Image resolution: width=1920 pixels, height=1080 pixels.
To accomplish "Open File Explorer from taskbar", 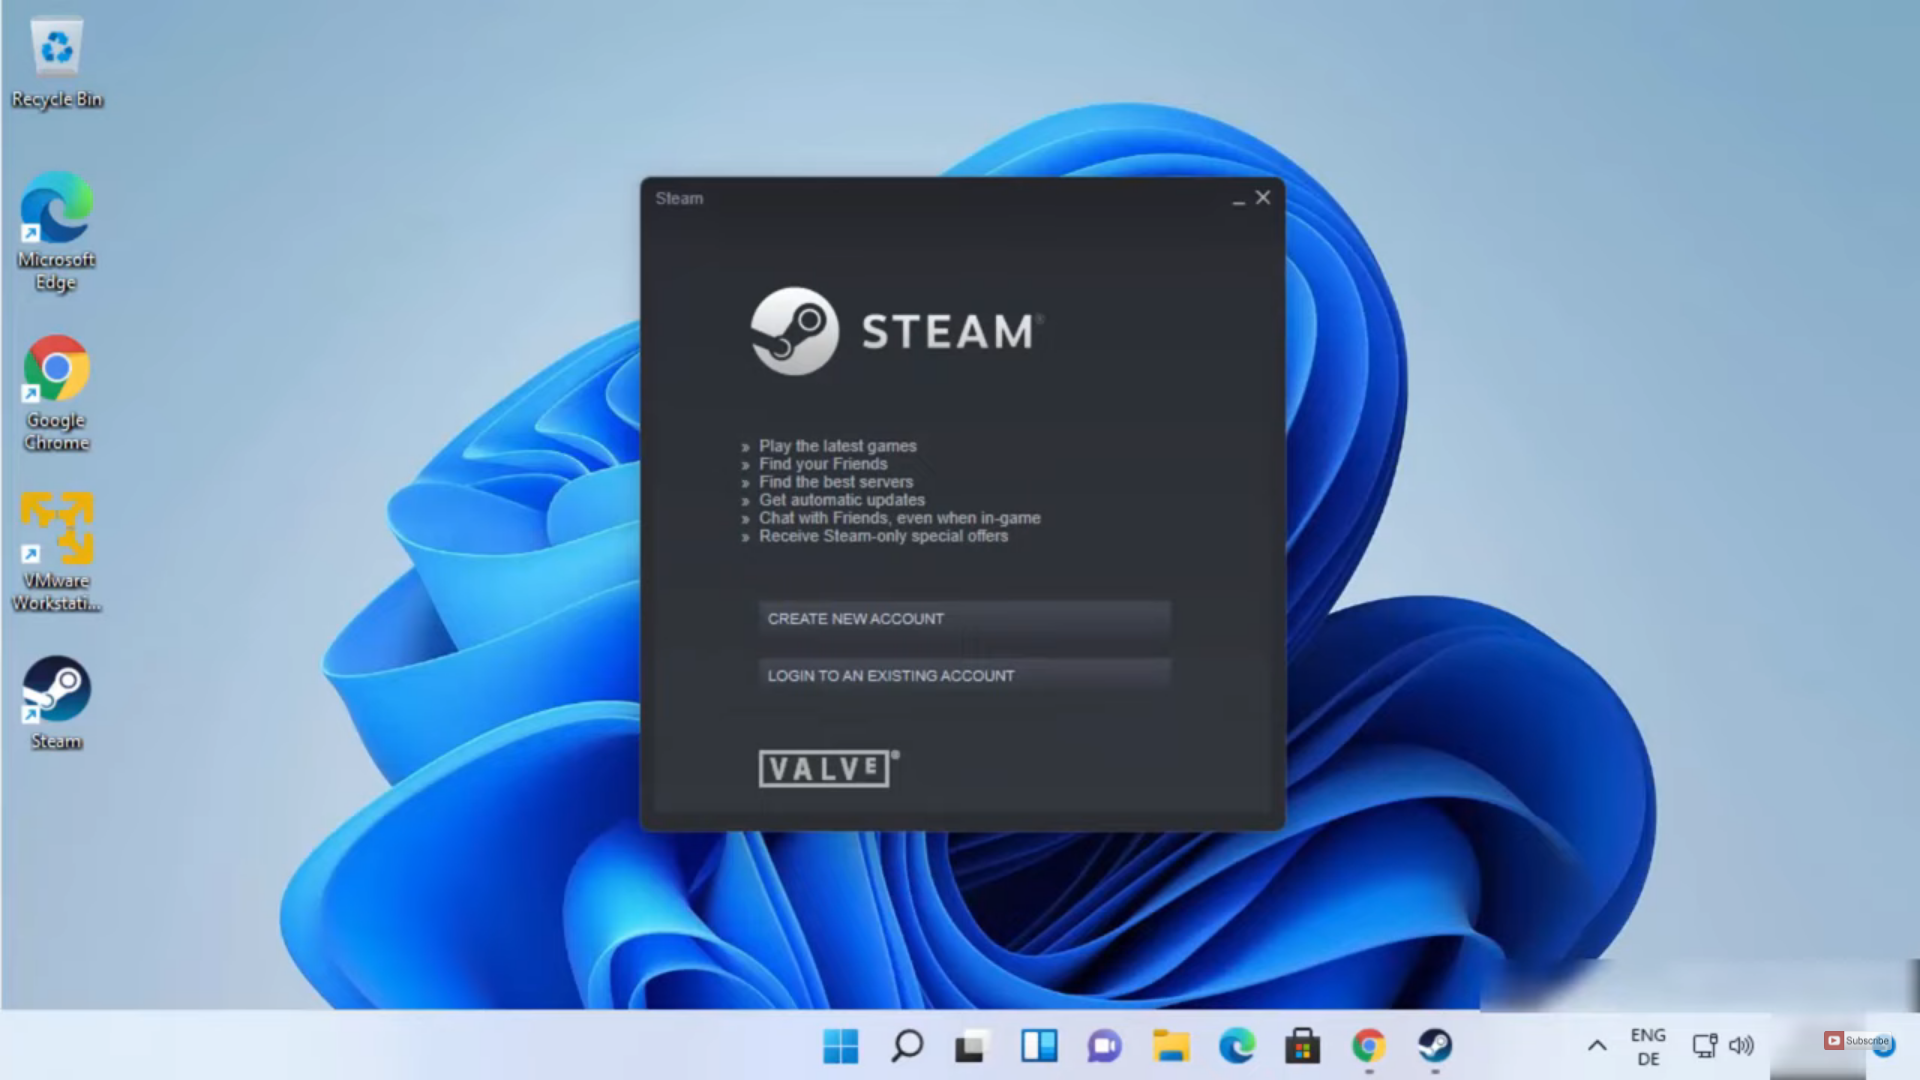I will [1171, 1046].
